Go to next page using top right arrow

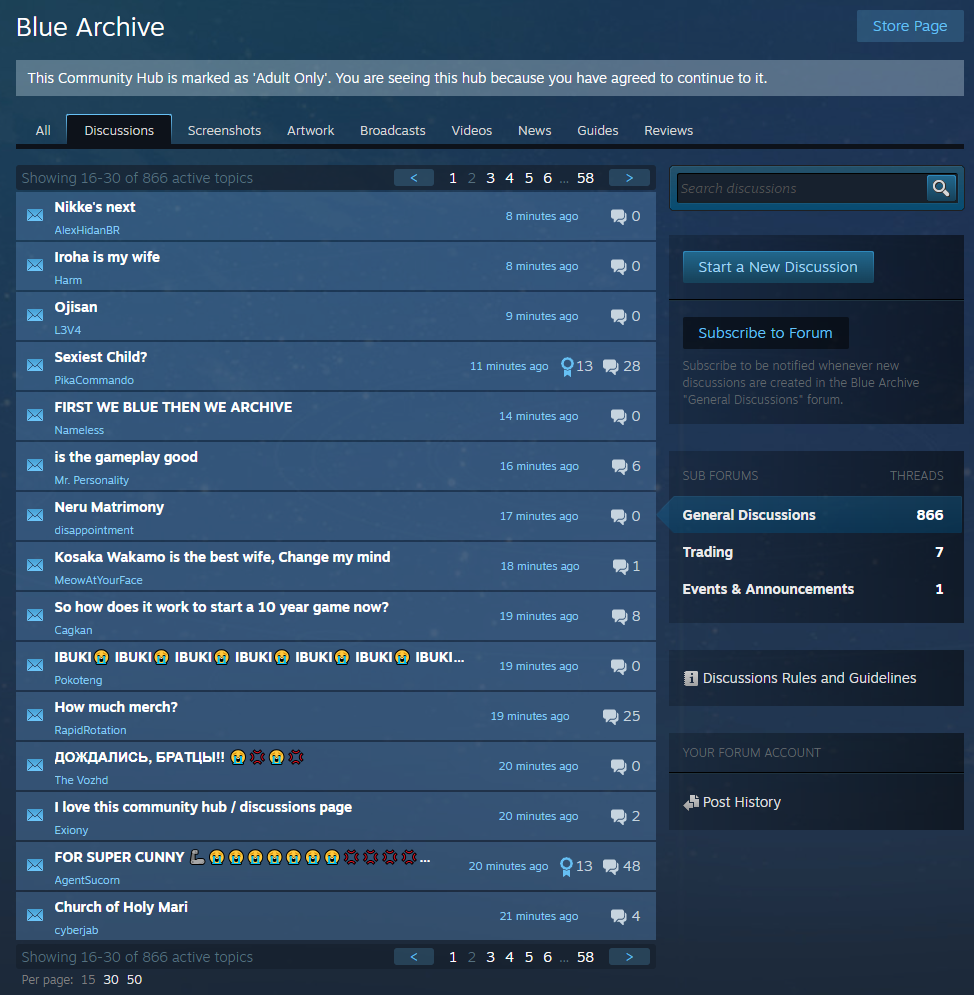pos(629,178)
